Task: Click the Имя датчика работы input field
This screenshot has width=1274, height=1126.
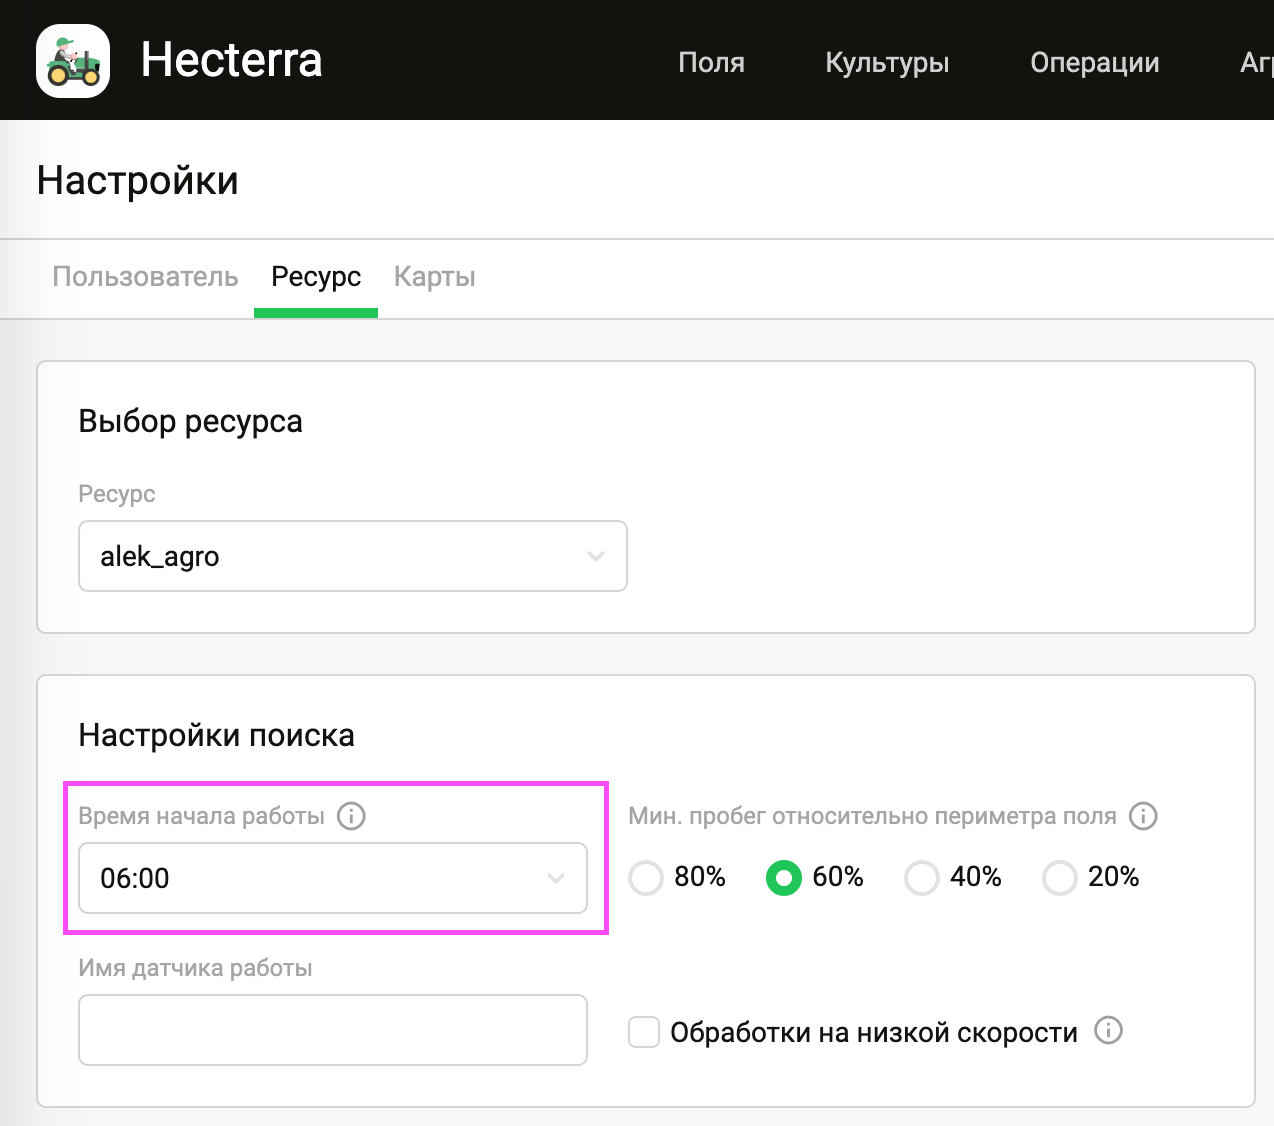Action: [x=332, y=1030]
